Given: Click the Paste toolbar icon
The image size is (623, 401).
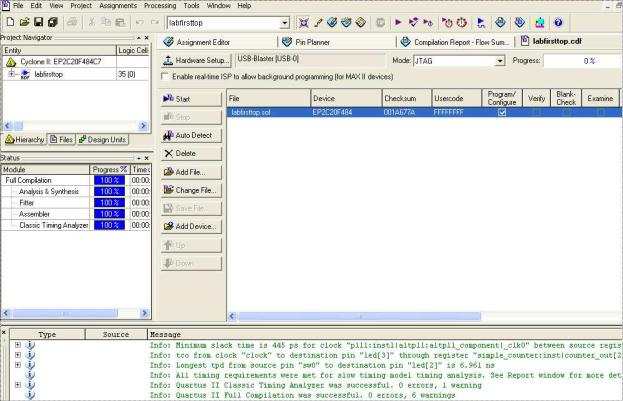Looking at the screenshot, I should [x=120, y=22].
